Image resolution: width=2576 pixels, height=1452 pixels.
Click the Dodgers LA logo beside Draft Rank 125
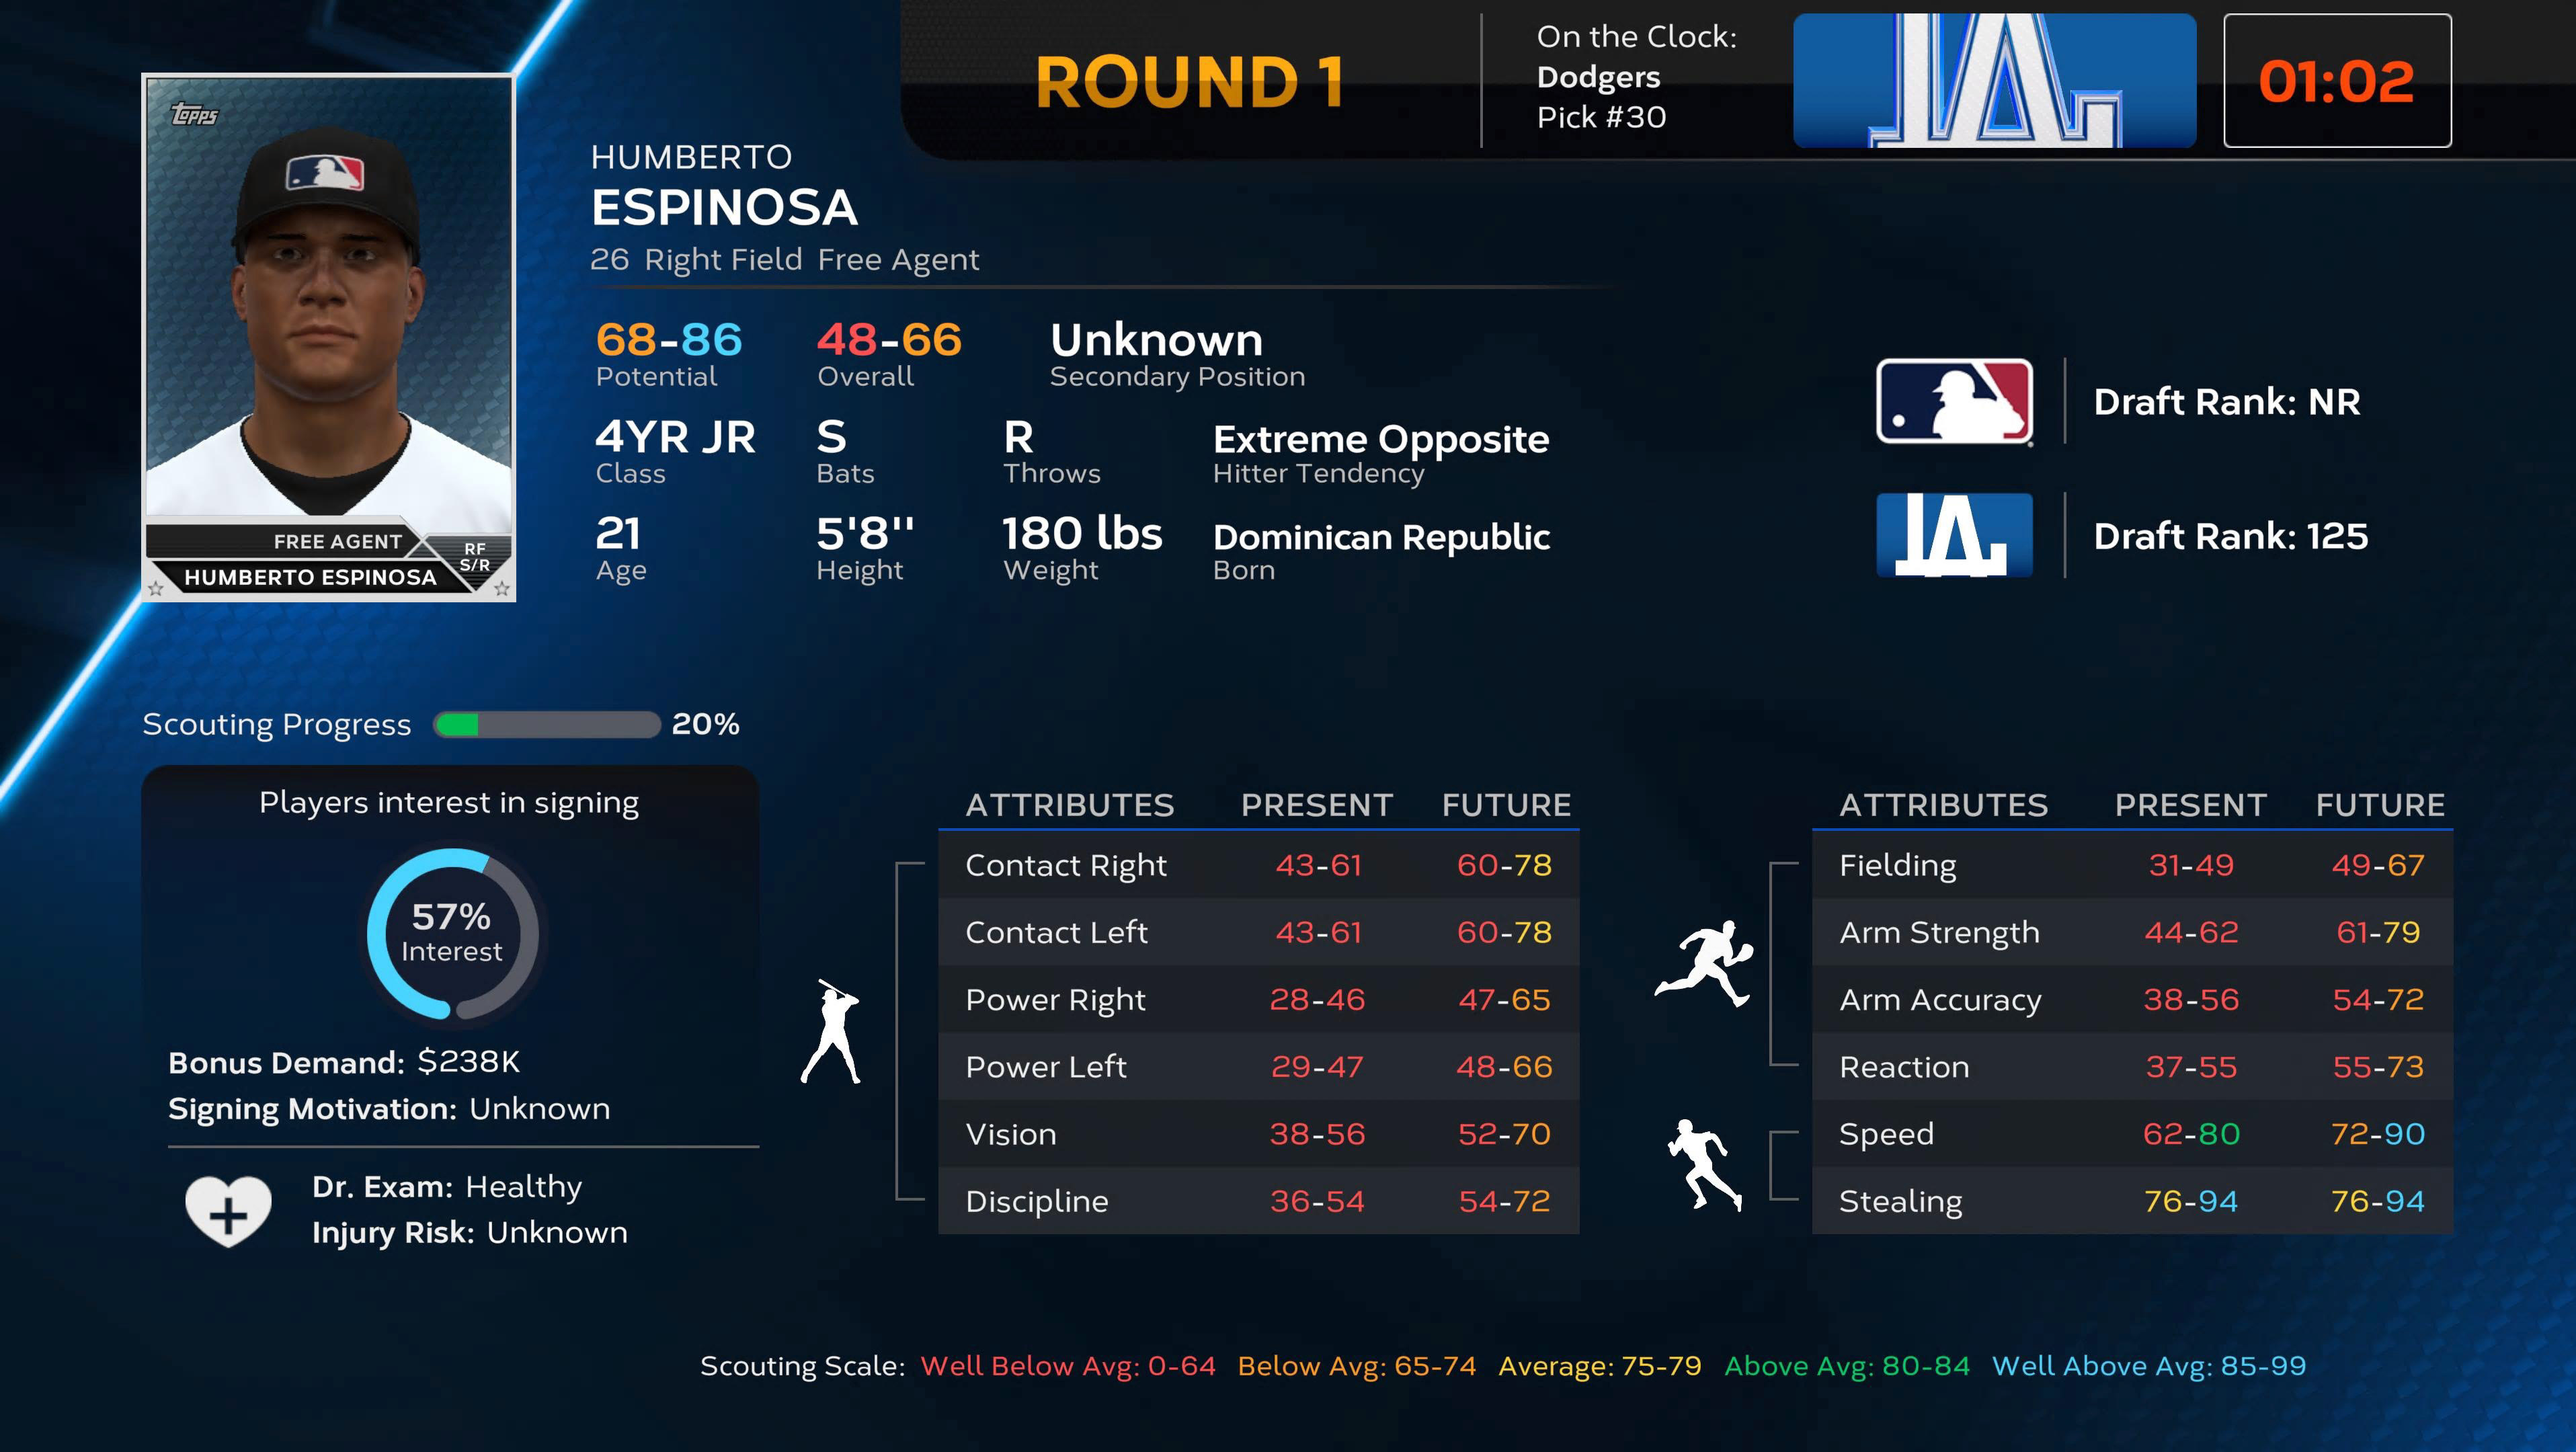click(1954, 535)
